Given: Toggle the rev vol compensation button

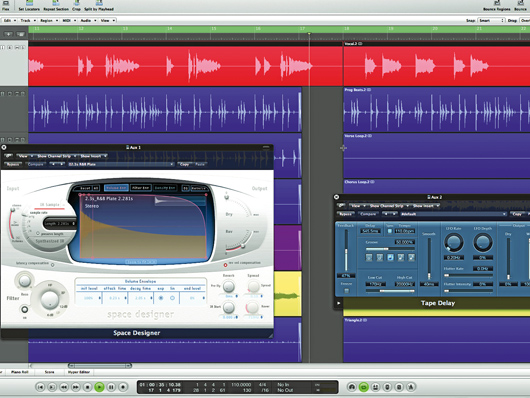Looking at the screenshot, I should [x=225, y=264].
